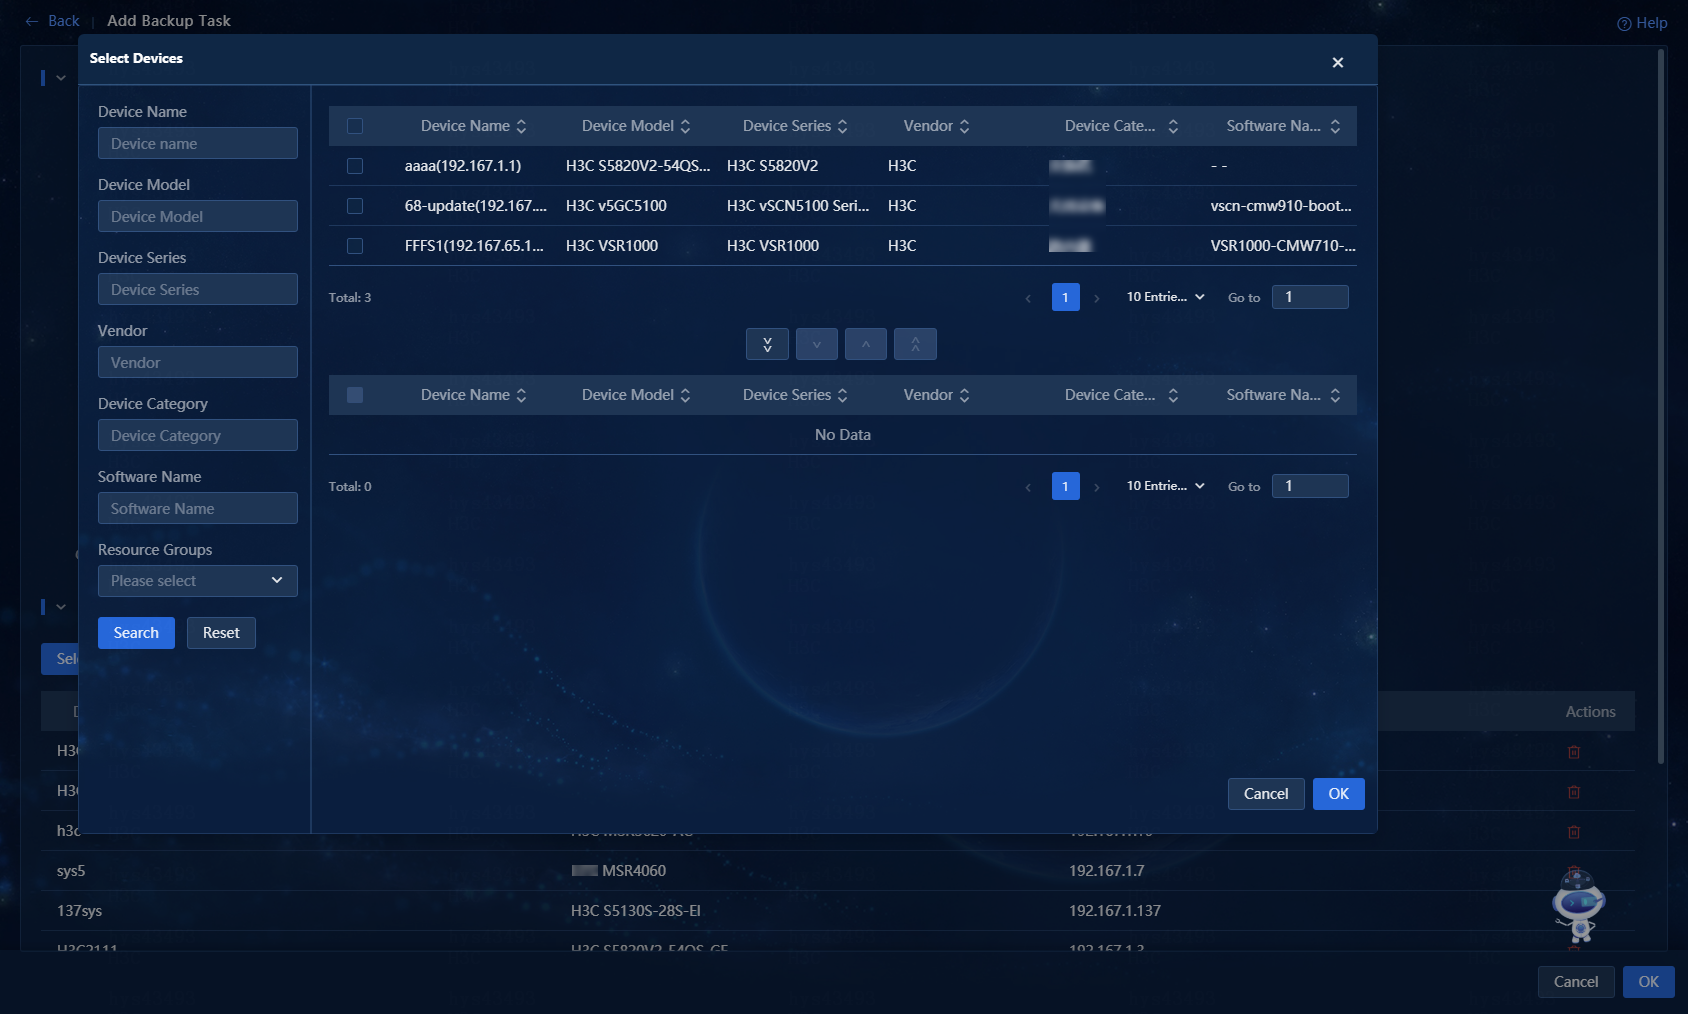Click the move all down double-arrow button
Viewport: 1688px width, 1014px height.
(x=767, y=344)
